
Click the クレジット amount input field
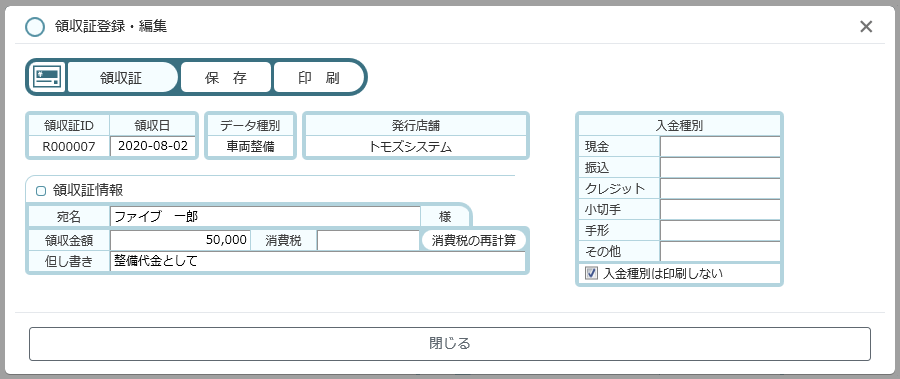point(720,188)
